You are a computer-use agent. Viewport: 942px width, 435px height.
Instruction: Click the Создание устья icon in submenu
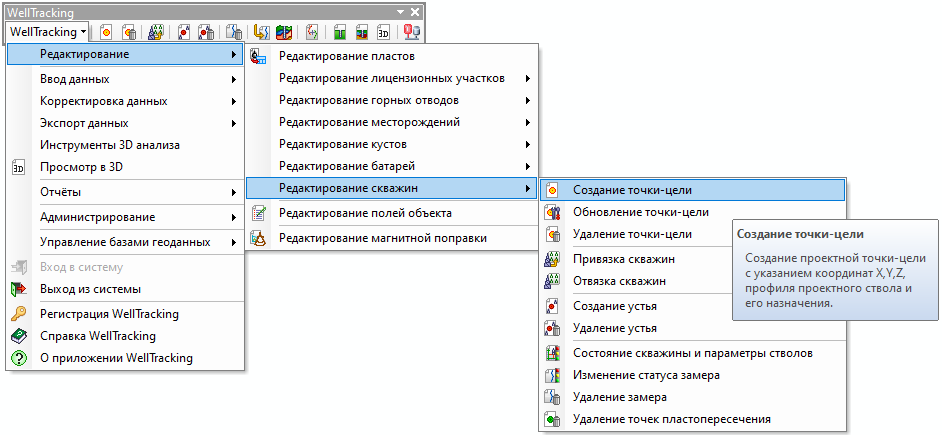551,306
